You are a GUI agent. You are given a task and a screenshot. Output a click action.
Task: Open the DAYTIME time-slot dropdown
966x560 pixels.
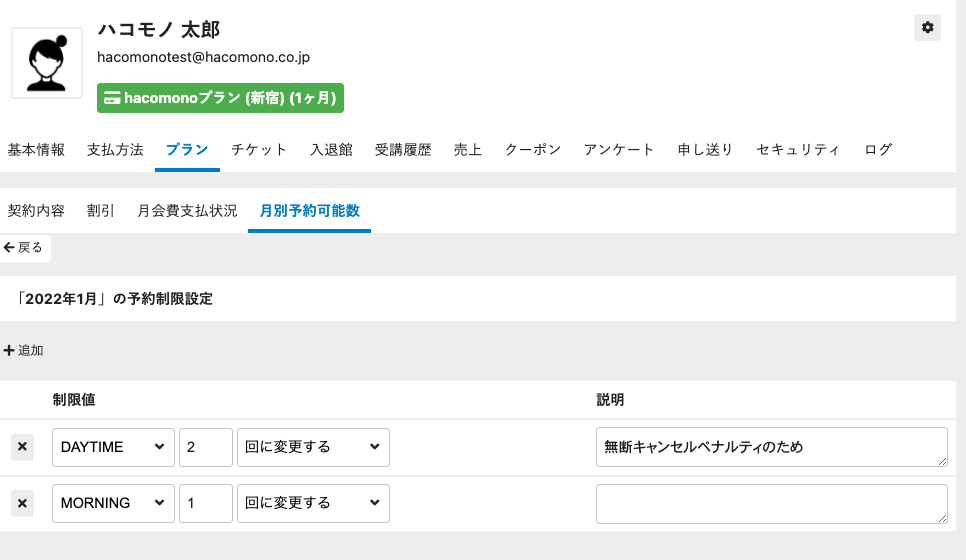(113, 447)
